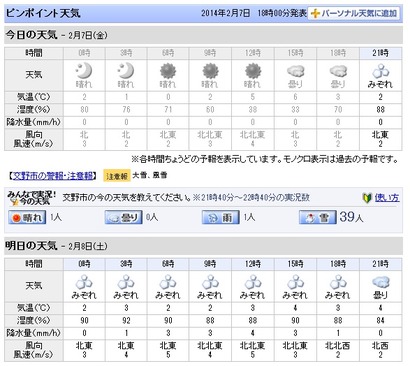Report 雪 as current weather
Viewport: 410px width, 366px height.
pyautogui.click(x=318, y=218)
